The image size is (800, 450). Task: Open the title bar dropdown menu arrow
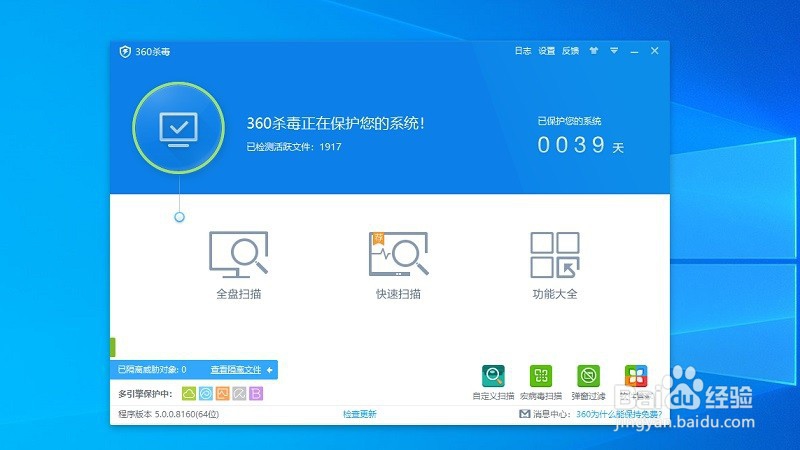point(614,51)
